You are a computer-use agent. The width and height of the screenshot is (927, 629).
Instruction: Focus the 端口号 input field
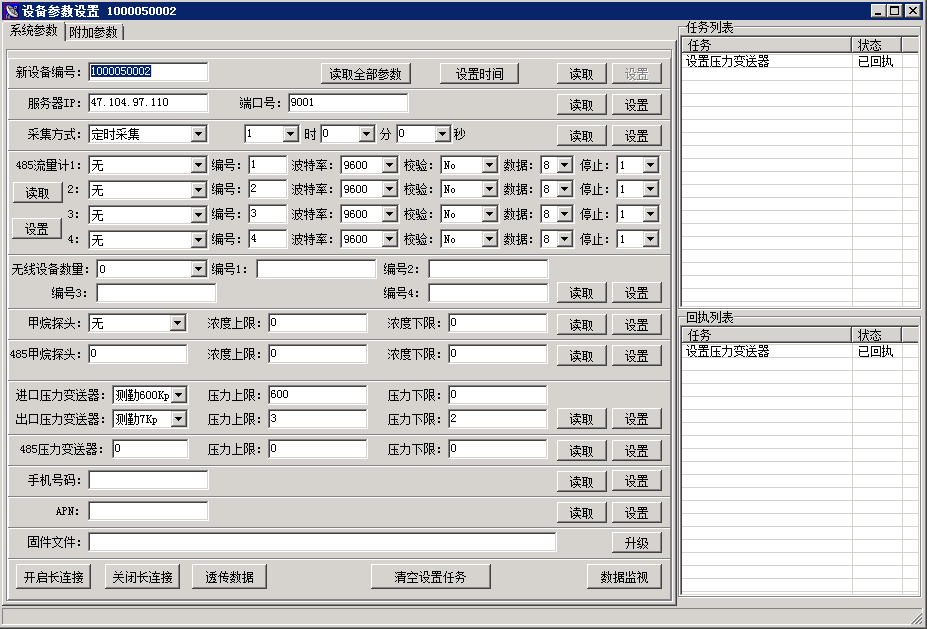(x=347, y=103)
